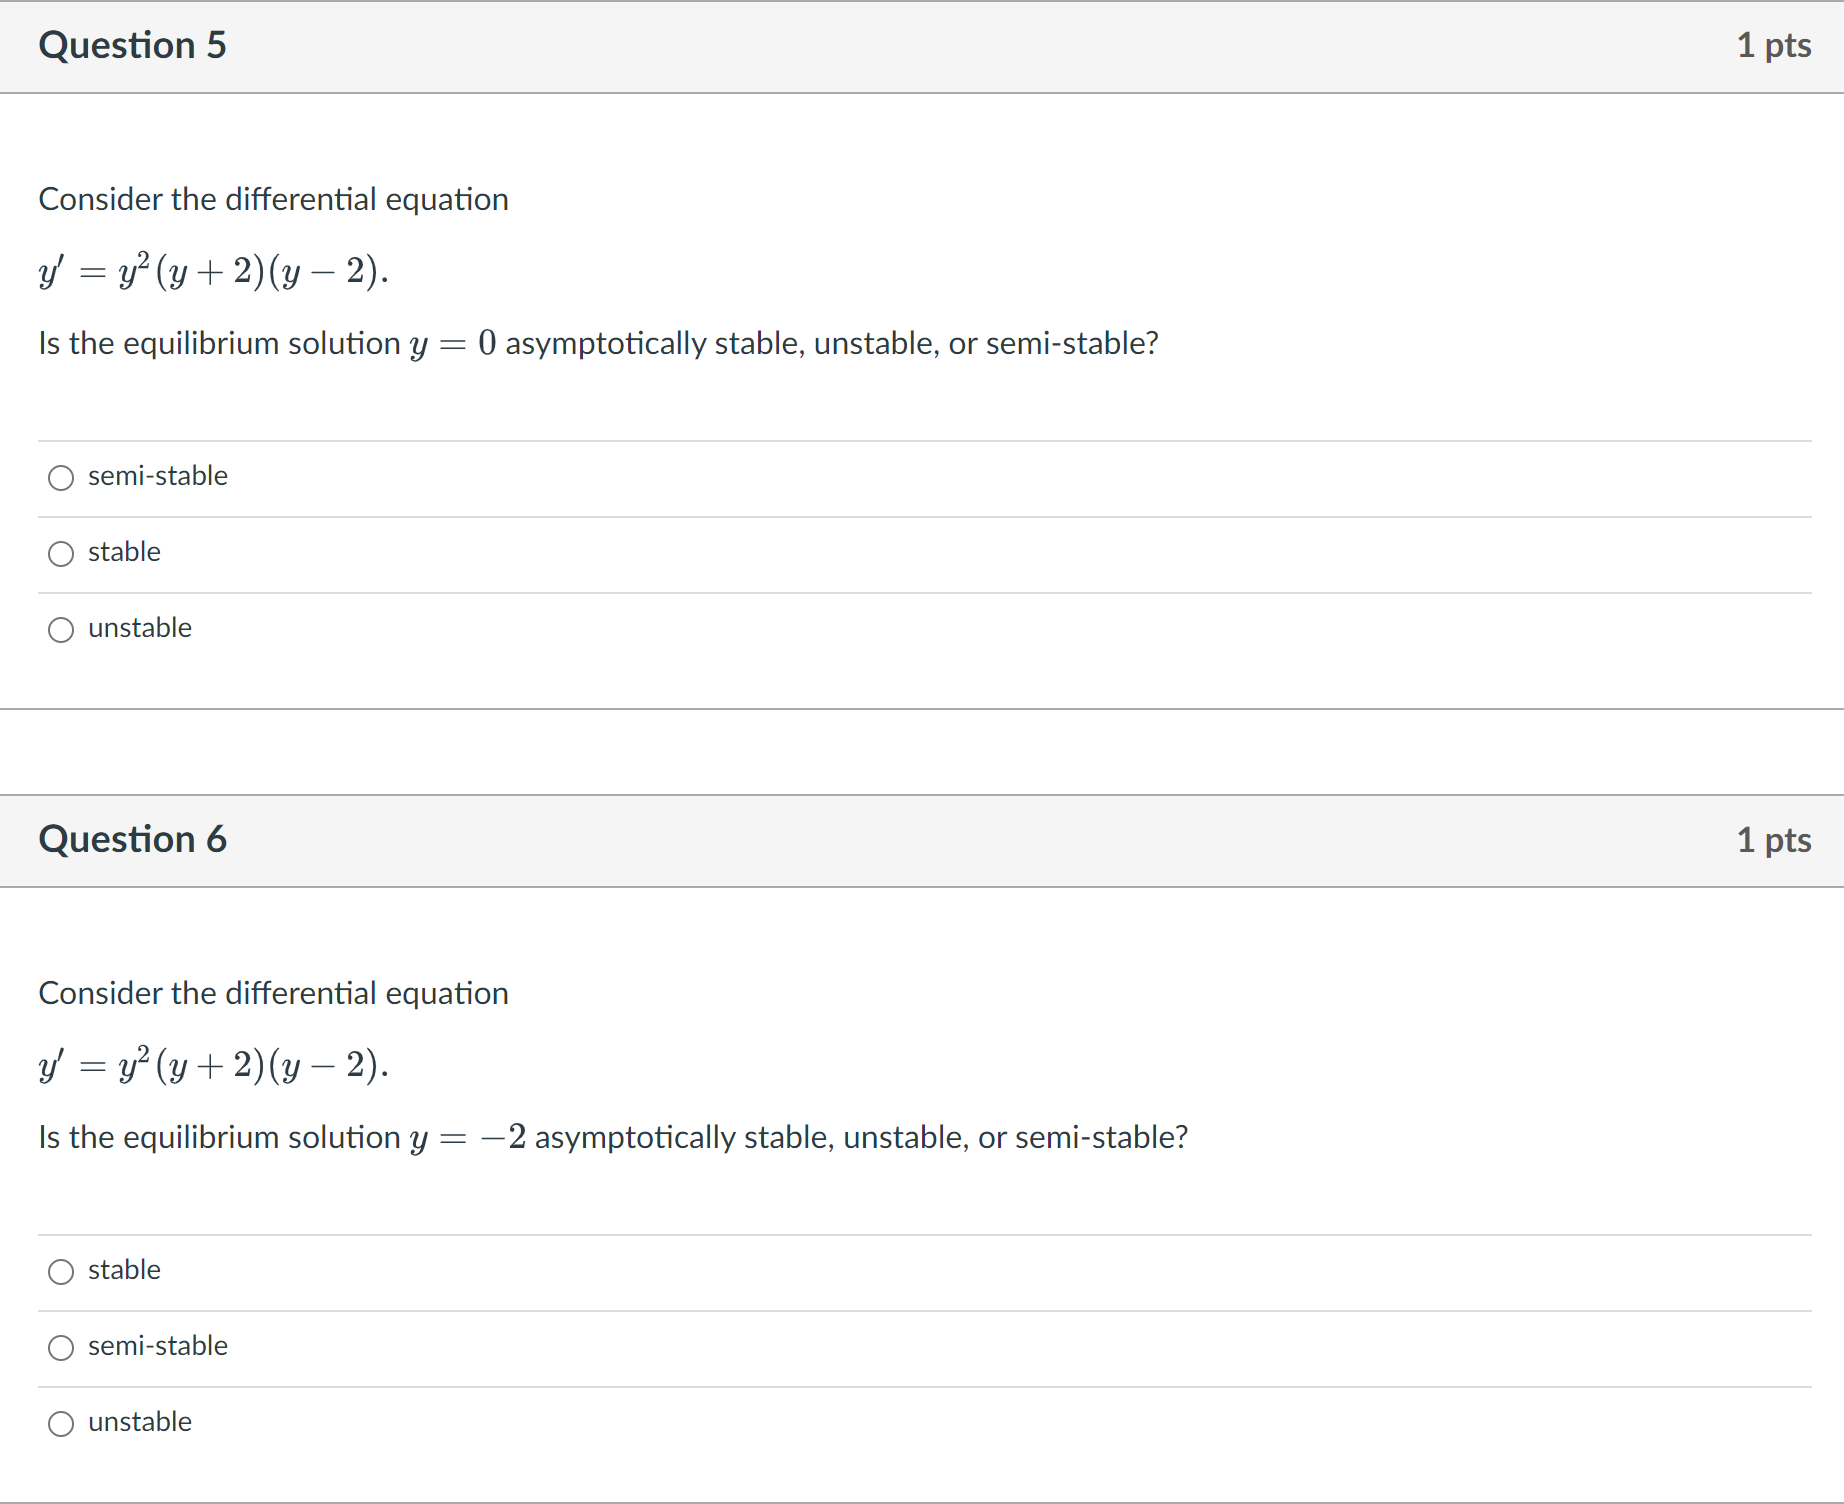Select the unstable option in Question 5
This screenshot has height=1504, width=1844.
pyautogui.click(x=61, y=630)
